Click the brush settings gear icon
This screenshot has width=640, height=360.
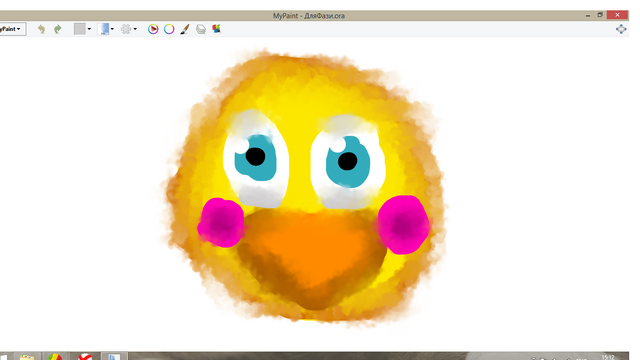tap(126, 29)
